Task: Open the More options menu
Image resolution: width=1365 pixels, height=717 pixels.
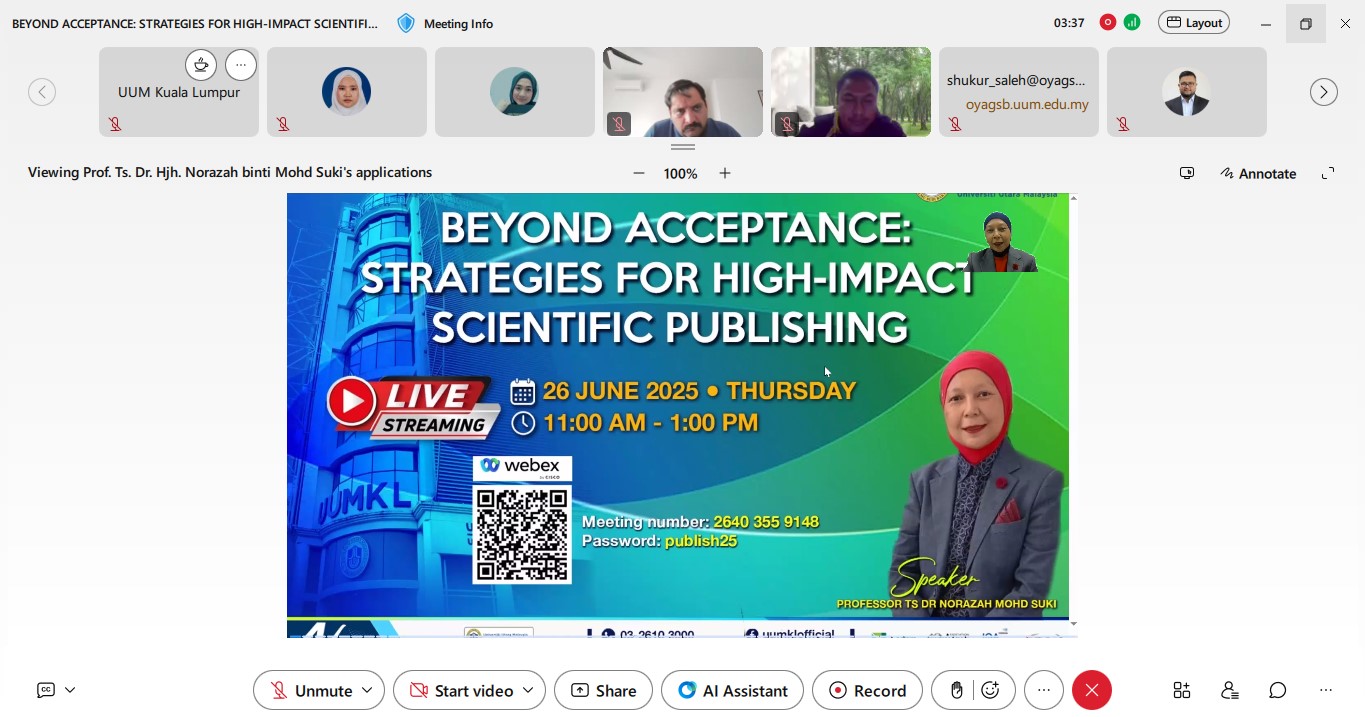Action: [x=1044, y=690]
